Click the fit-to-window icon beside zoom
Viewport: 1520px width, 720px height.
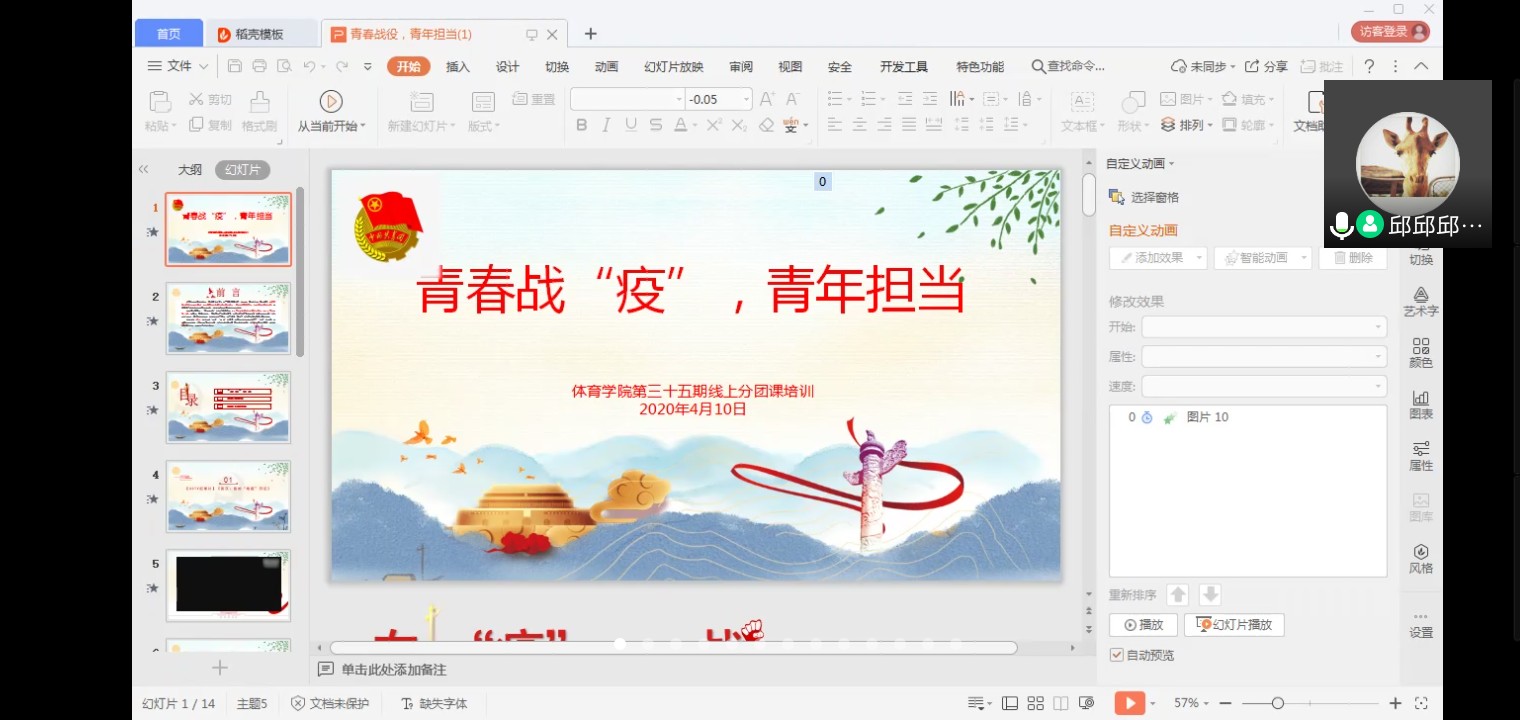click(1421, 703)
